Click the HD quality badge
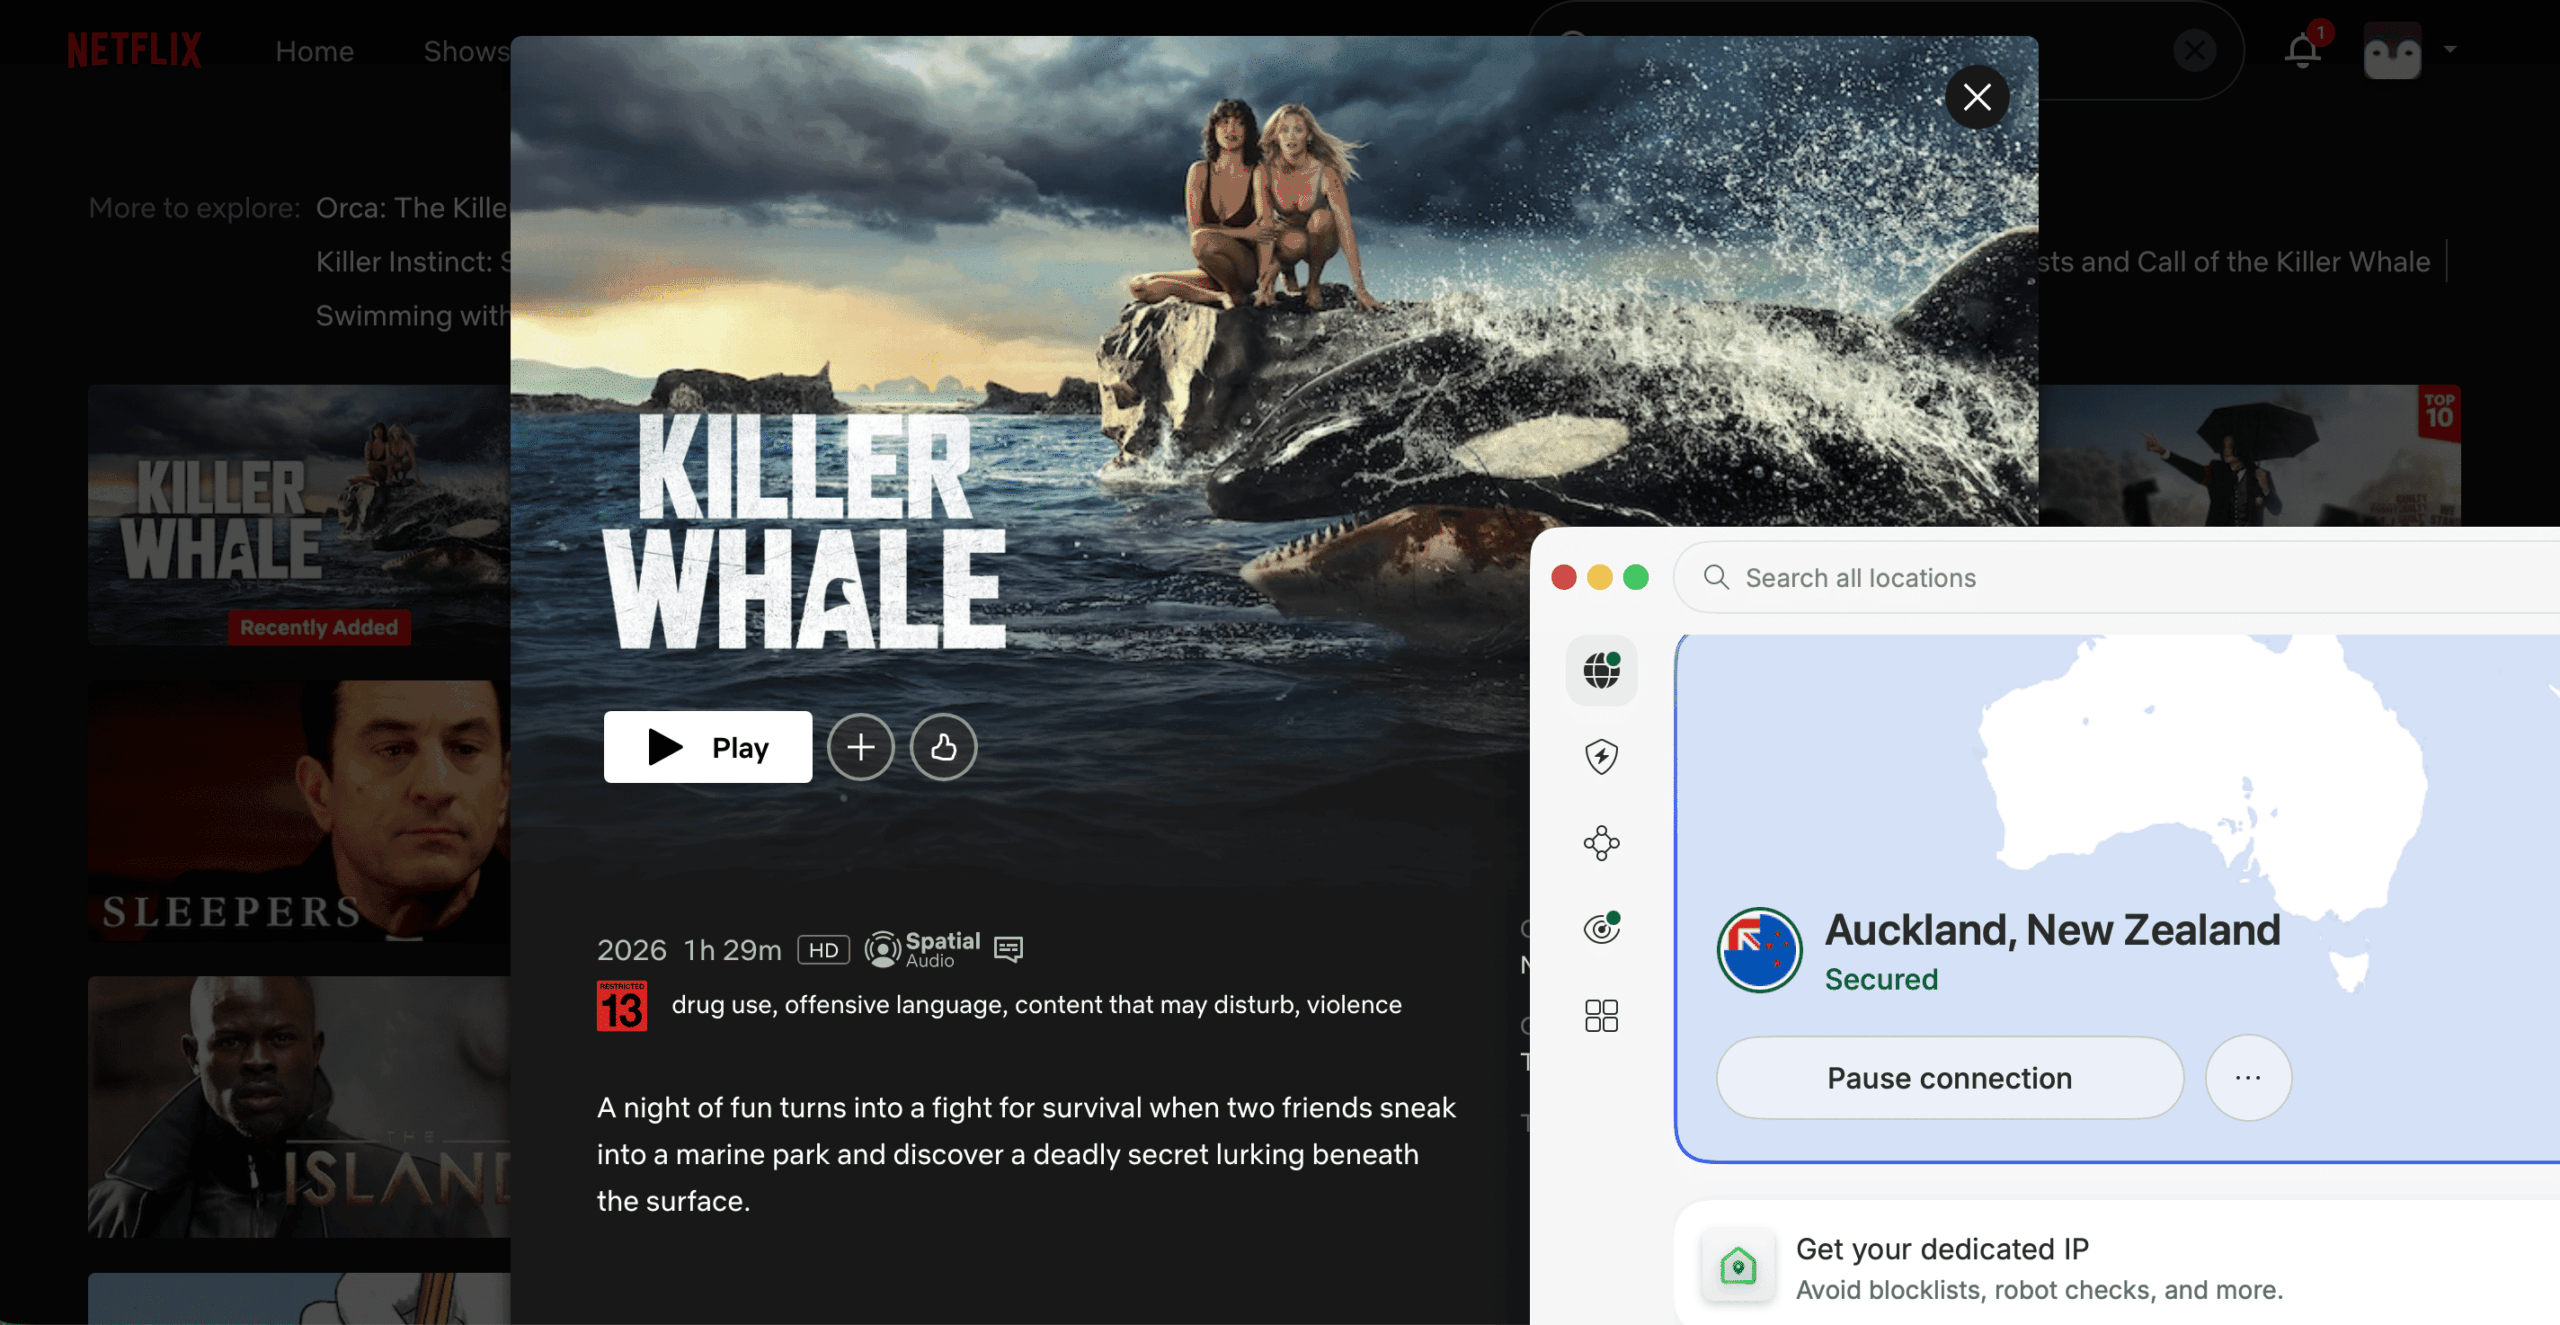2560x1325 pixels. [823, 950]
